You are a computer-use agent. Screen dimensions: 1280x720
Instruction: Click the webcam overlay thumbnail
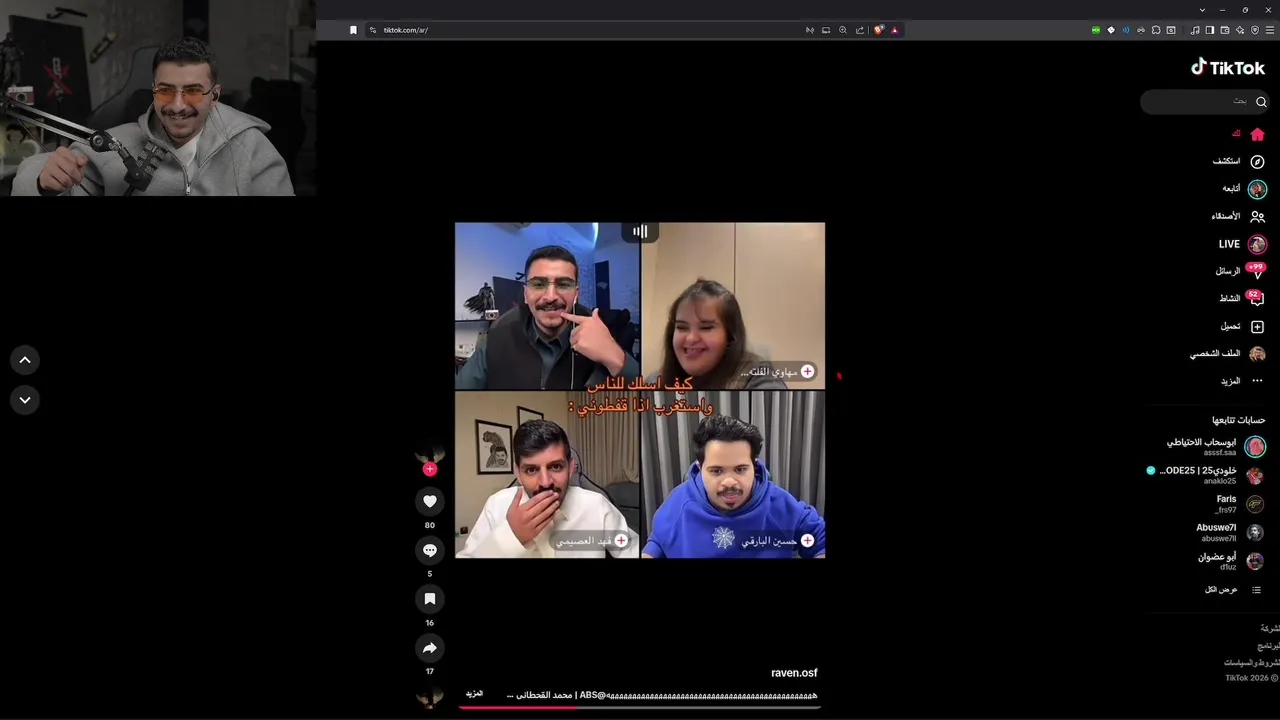pyautogui.click(x=158, y=98)
